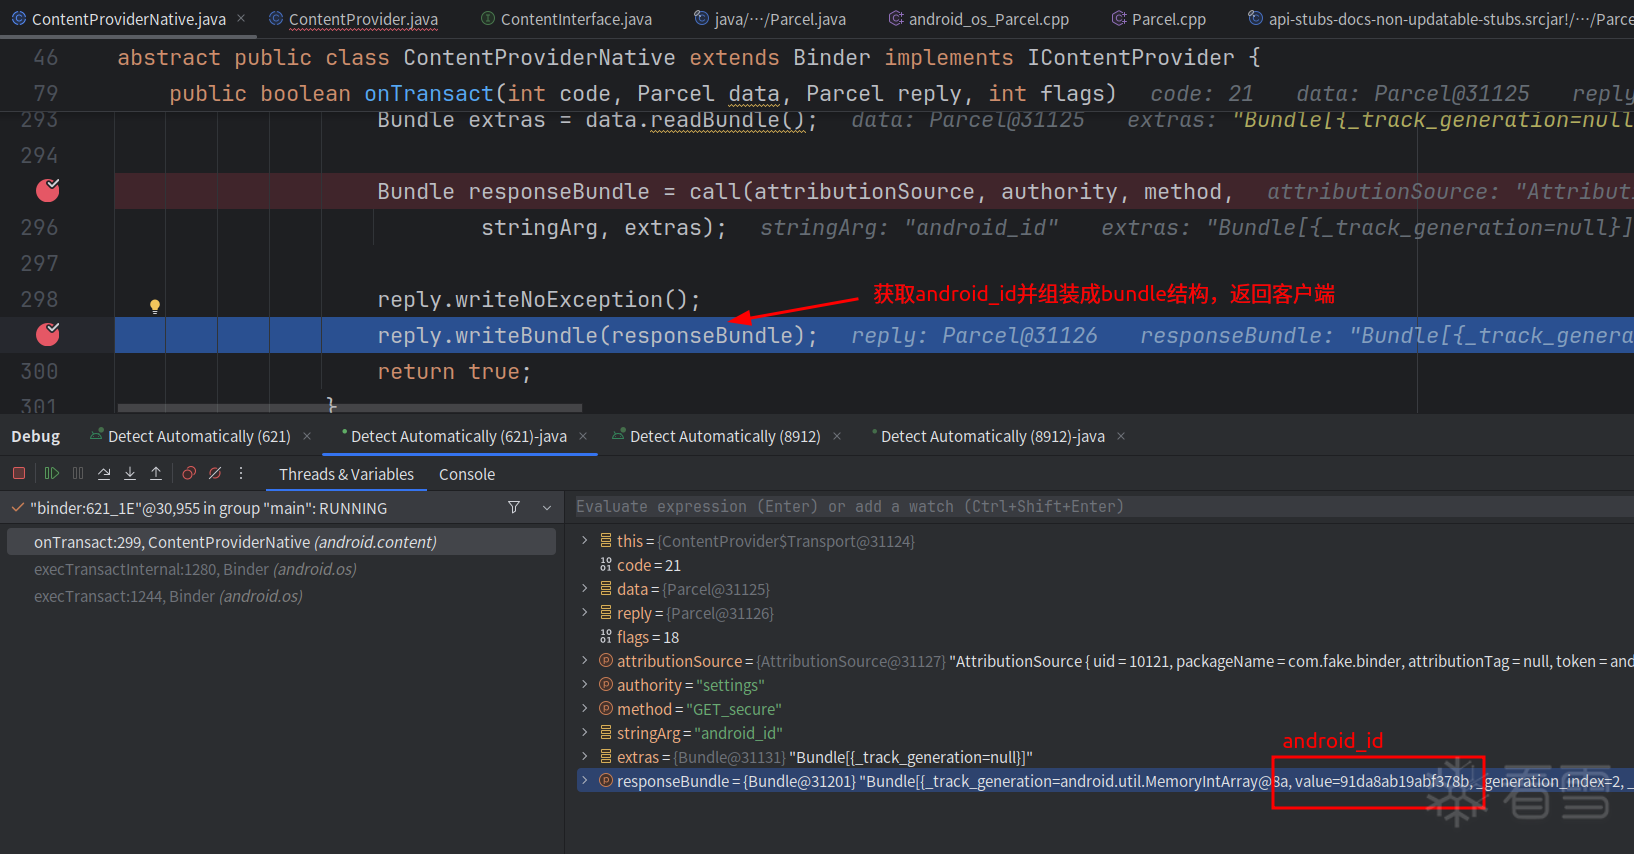Open the Parcel.cpp editor tab
The height and width of the screenshot is (854, 1634).
[x=1158, y=19]
